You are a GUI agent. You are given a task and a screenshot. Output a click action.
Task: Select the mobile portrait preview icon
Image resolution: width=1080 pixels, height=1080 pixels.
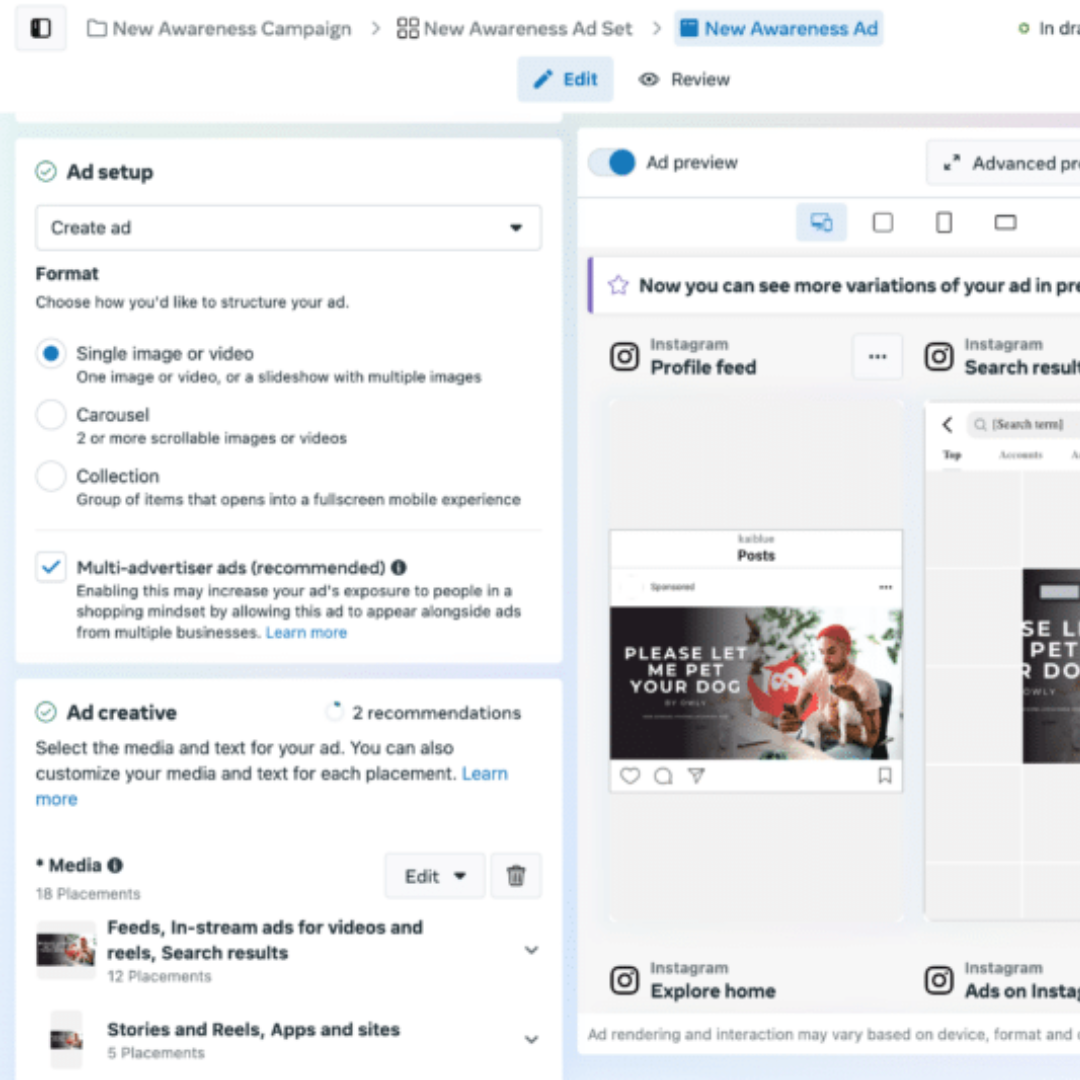click(943, 223)
